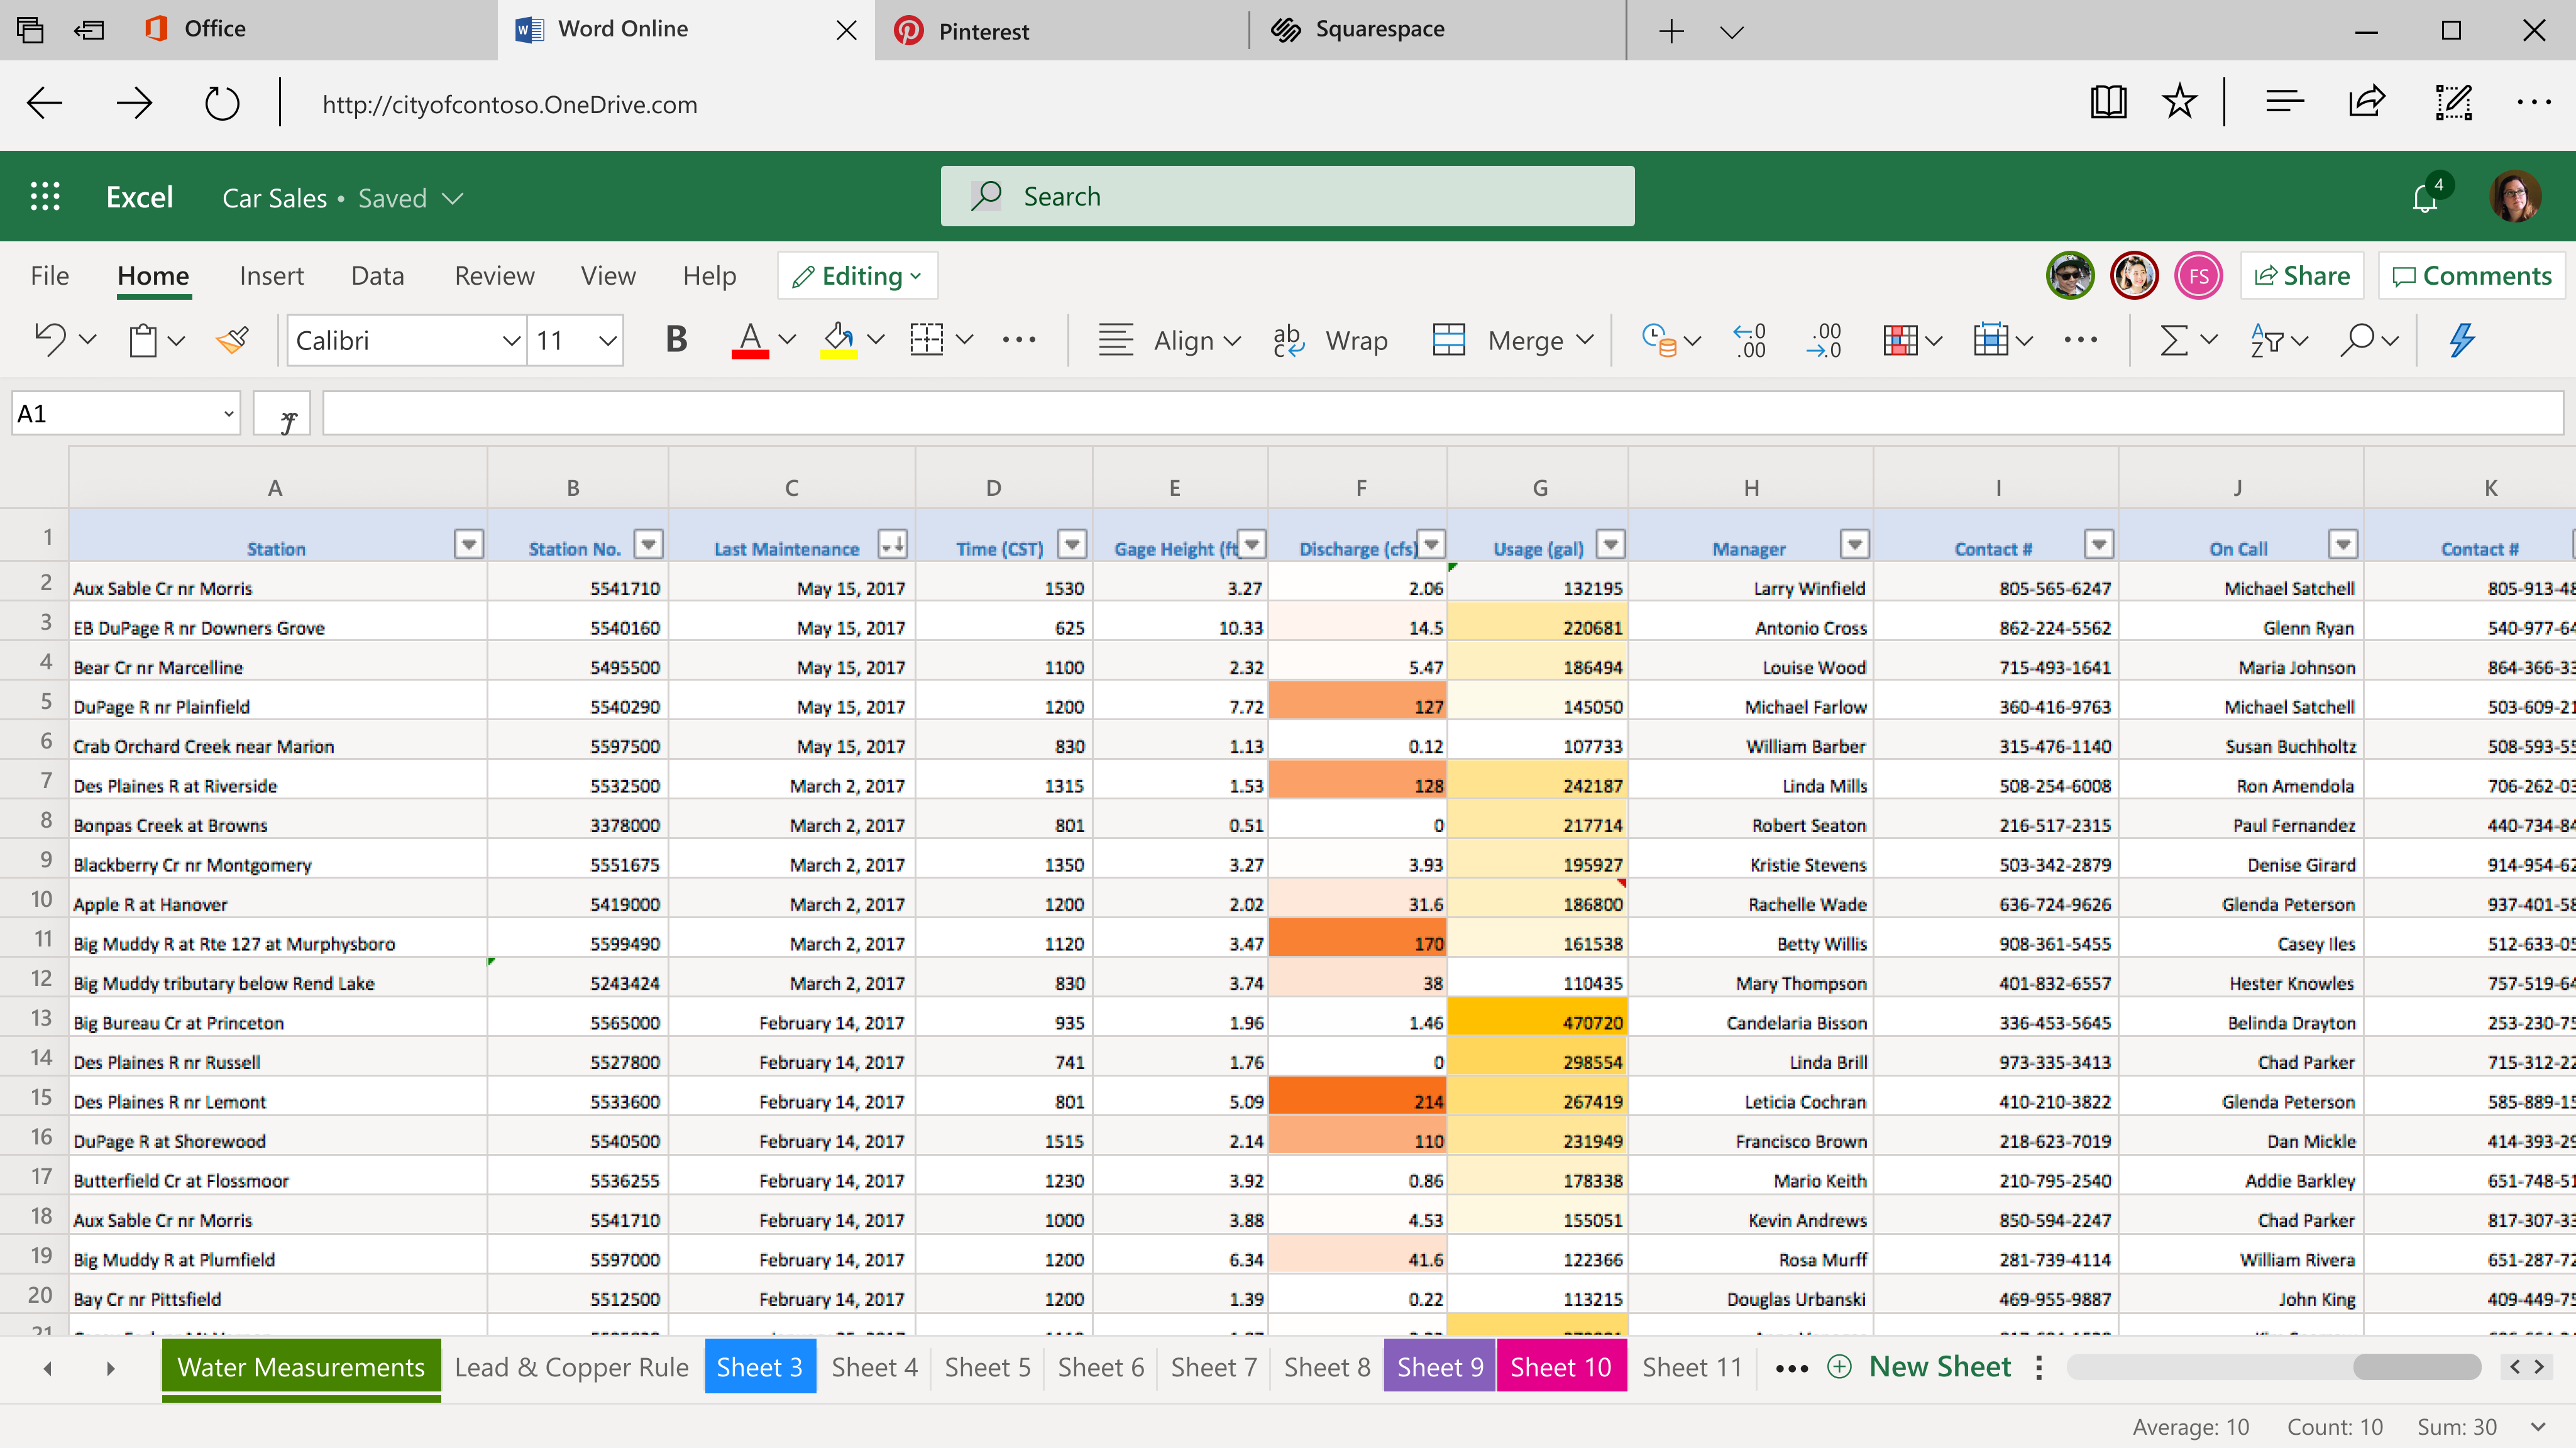Open the notifications bell icon
The width and height of the screenshot is (2576, 1448).
tap(2424, 198)
